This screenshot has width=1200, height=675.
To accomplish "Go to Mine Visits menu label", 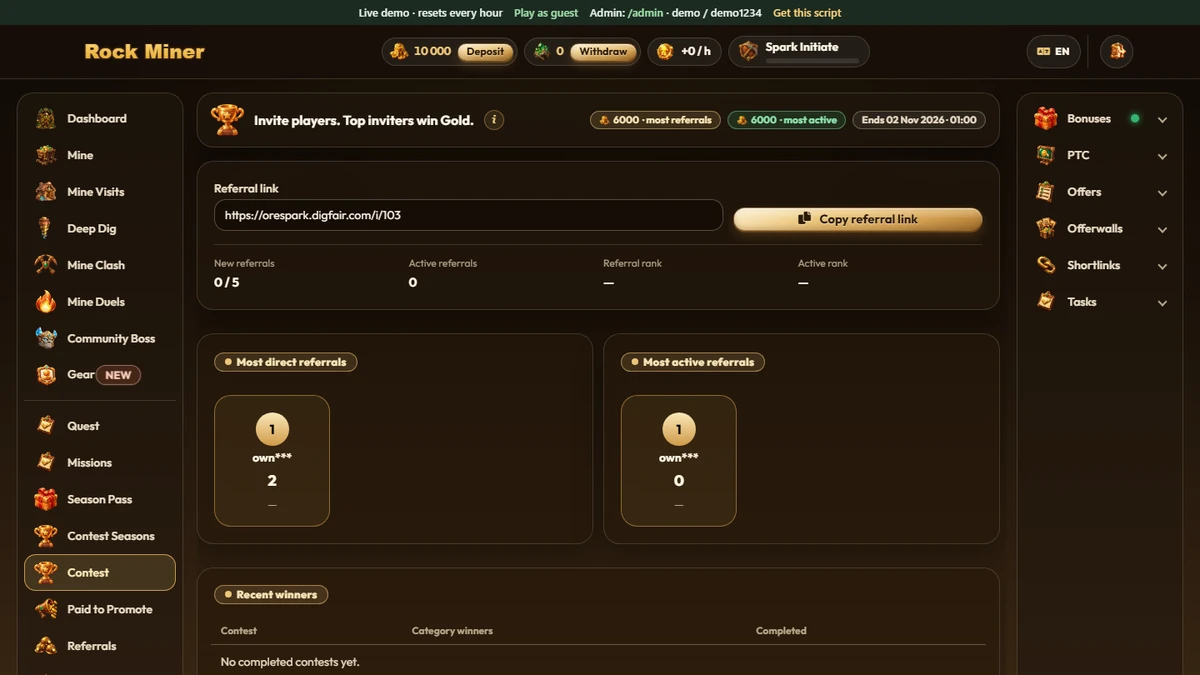I will (96, 192).
